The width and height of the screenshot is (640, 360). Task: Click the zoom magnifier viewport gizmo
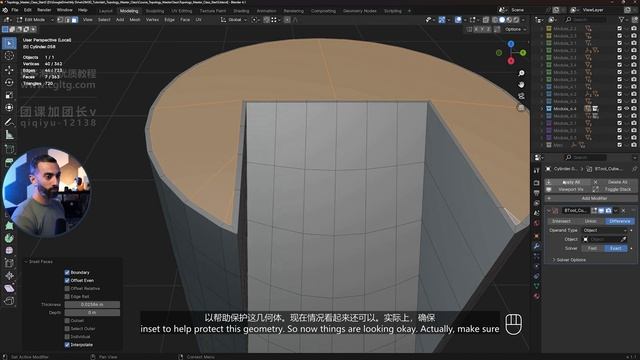coord(521,73)
